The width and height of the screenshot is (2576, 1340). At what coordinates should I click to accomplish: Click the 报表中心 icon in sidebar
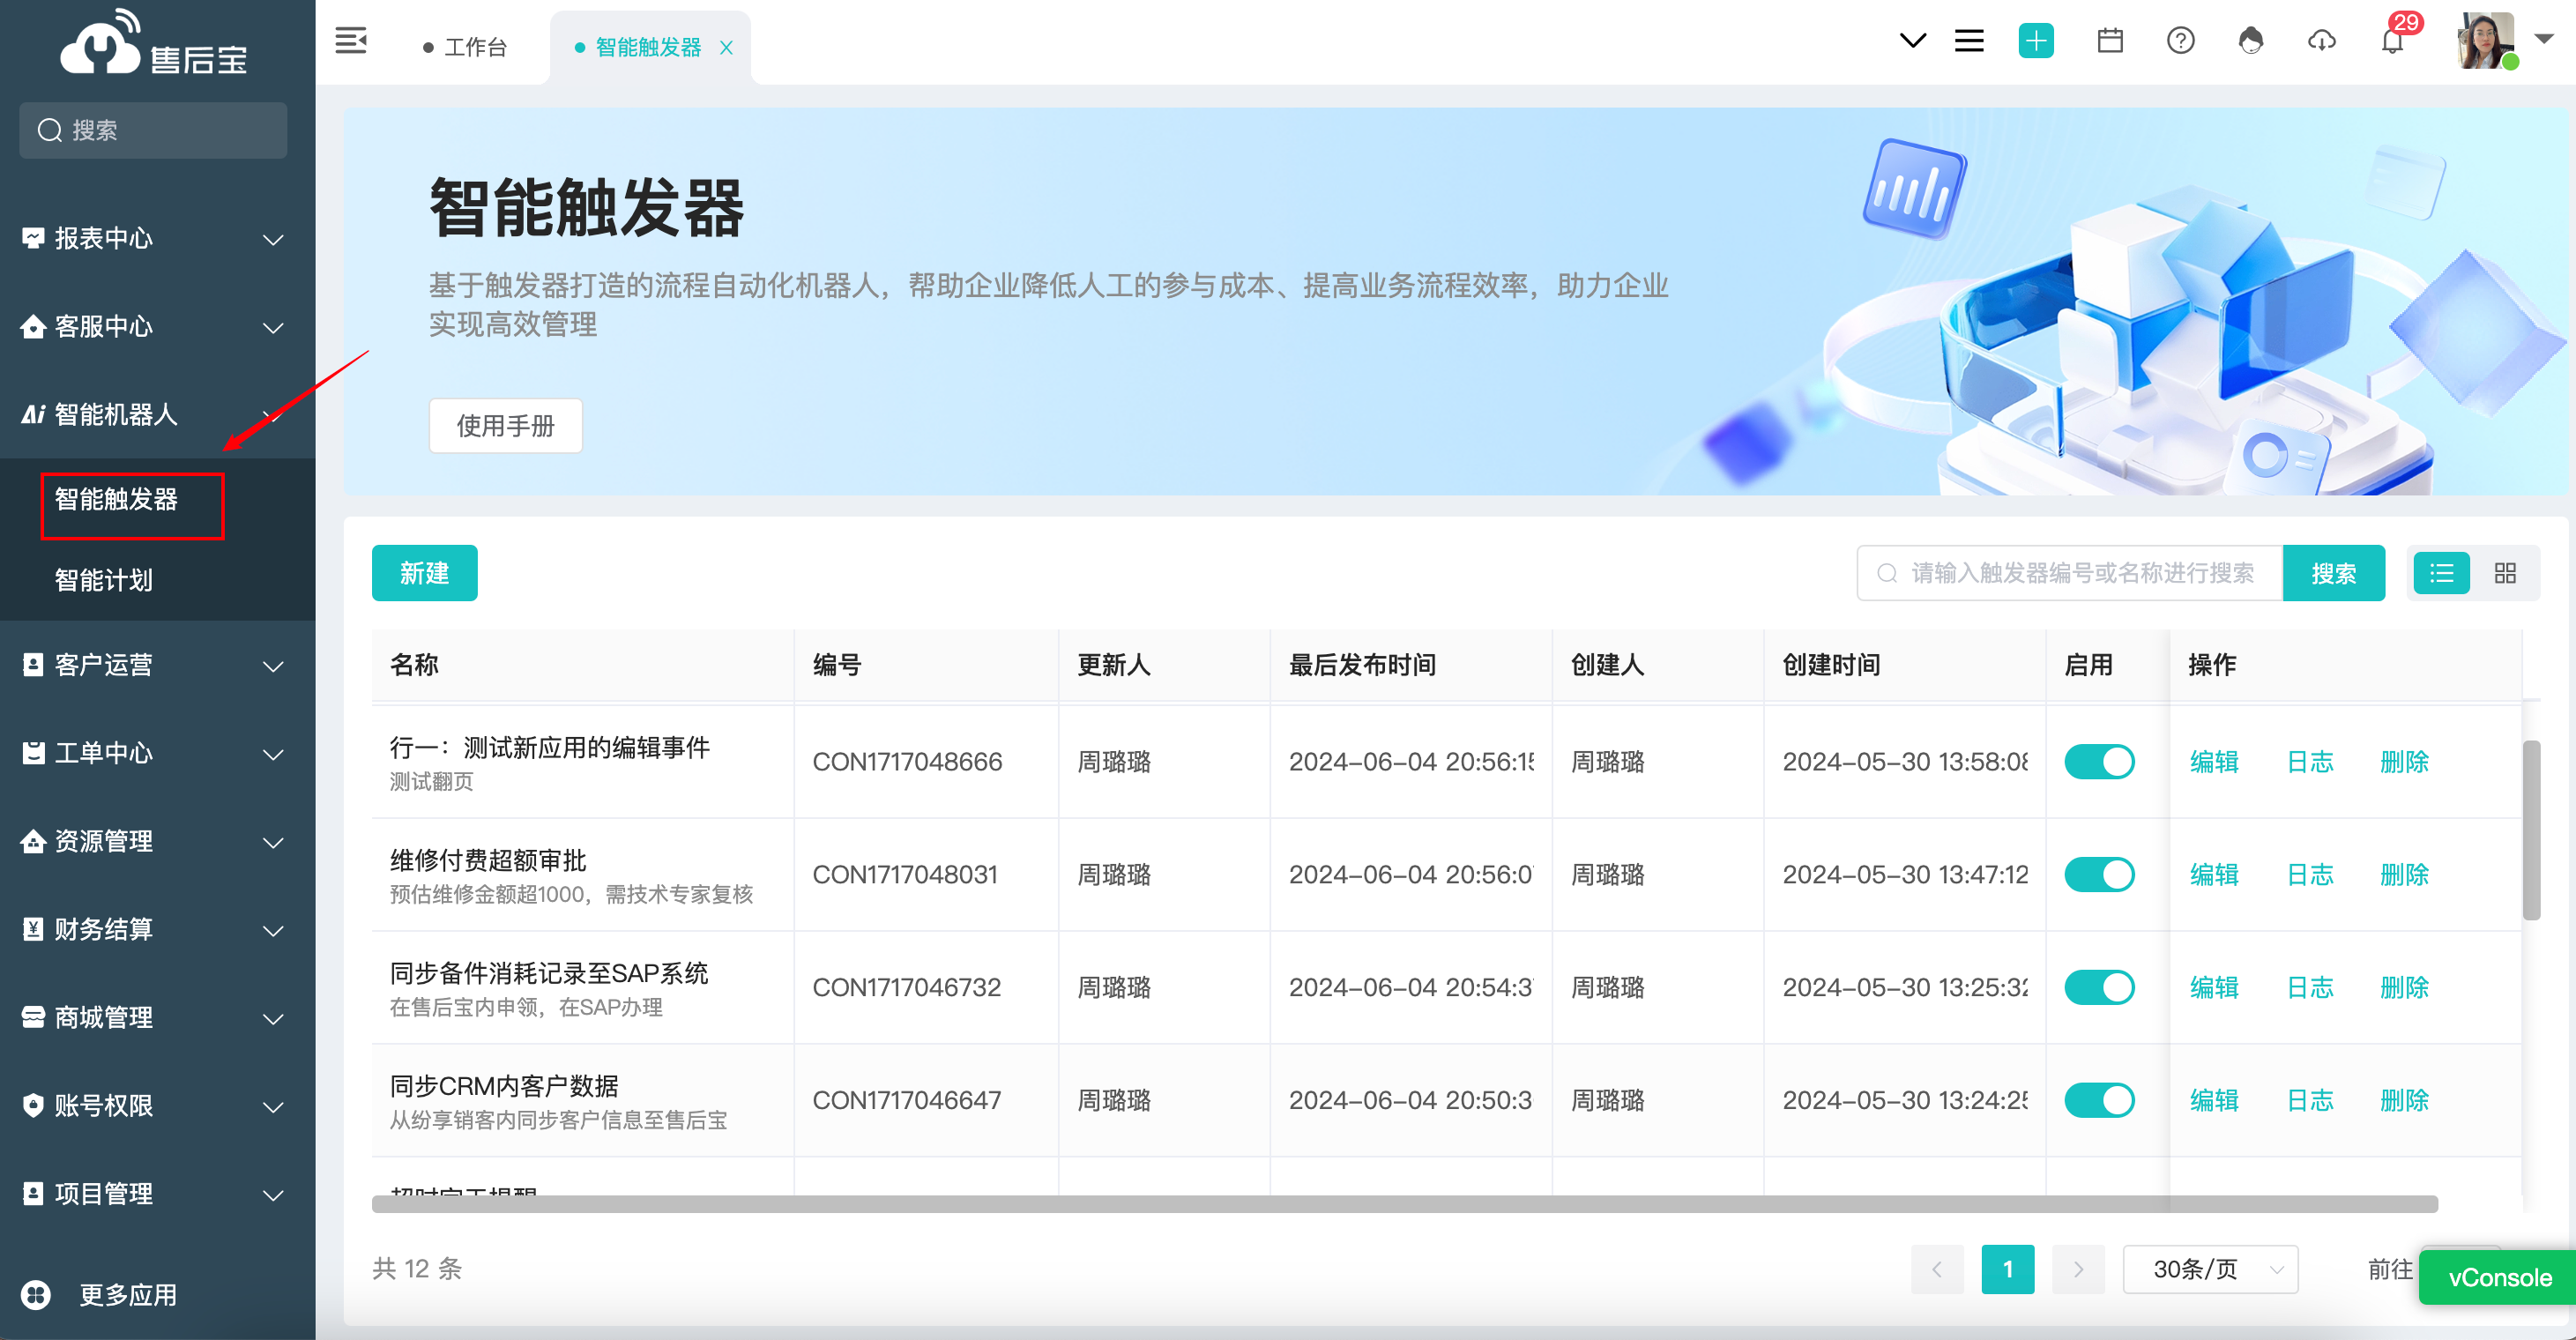coord(33,238)
